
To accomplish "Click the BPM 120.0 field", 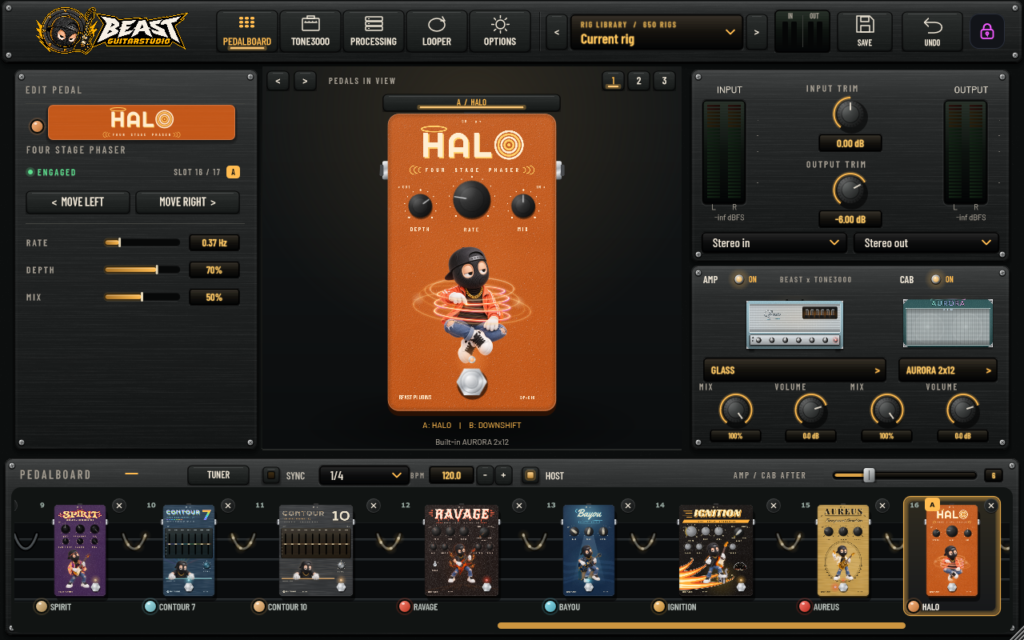I will (451, 475).
